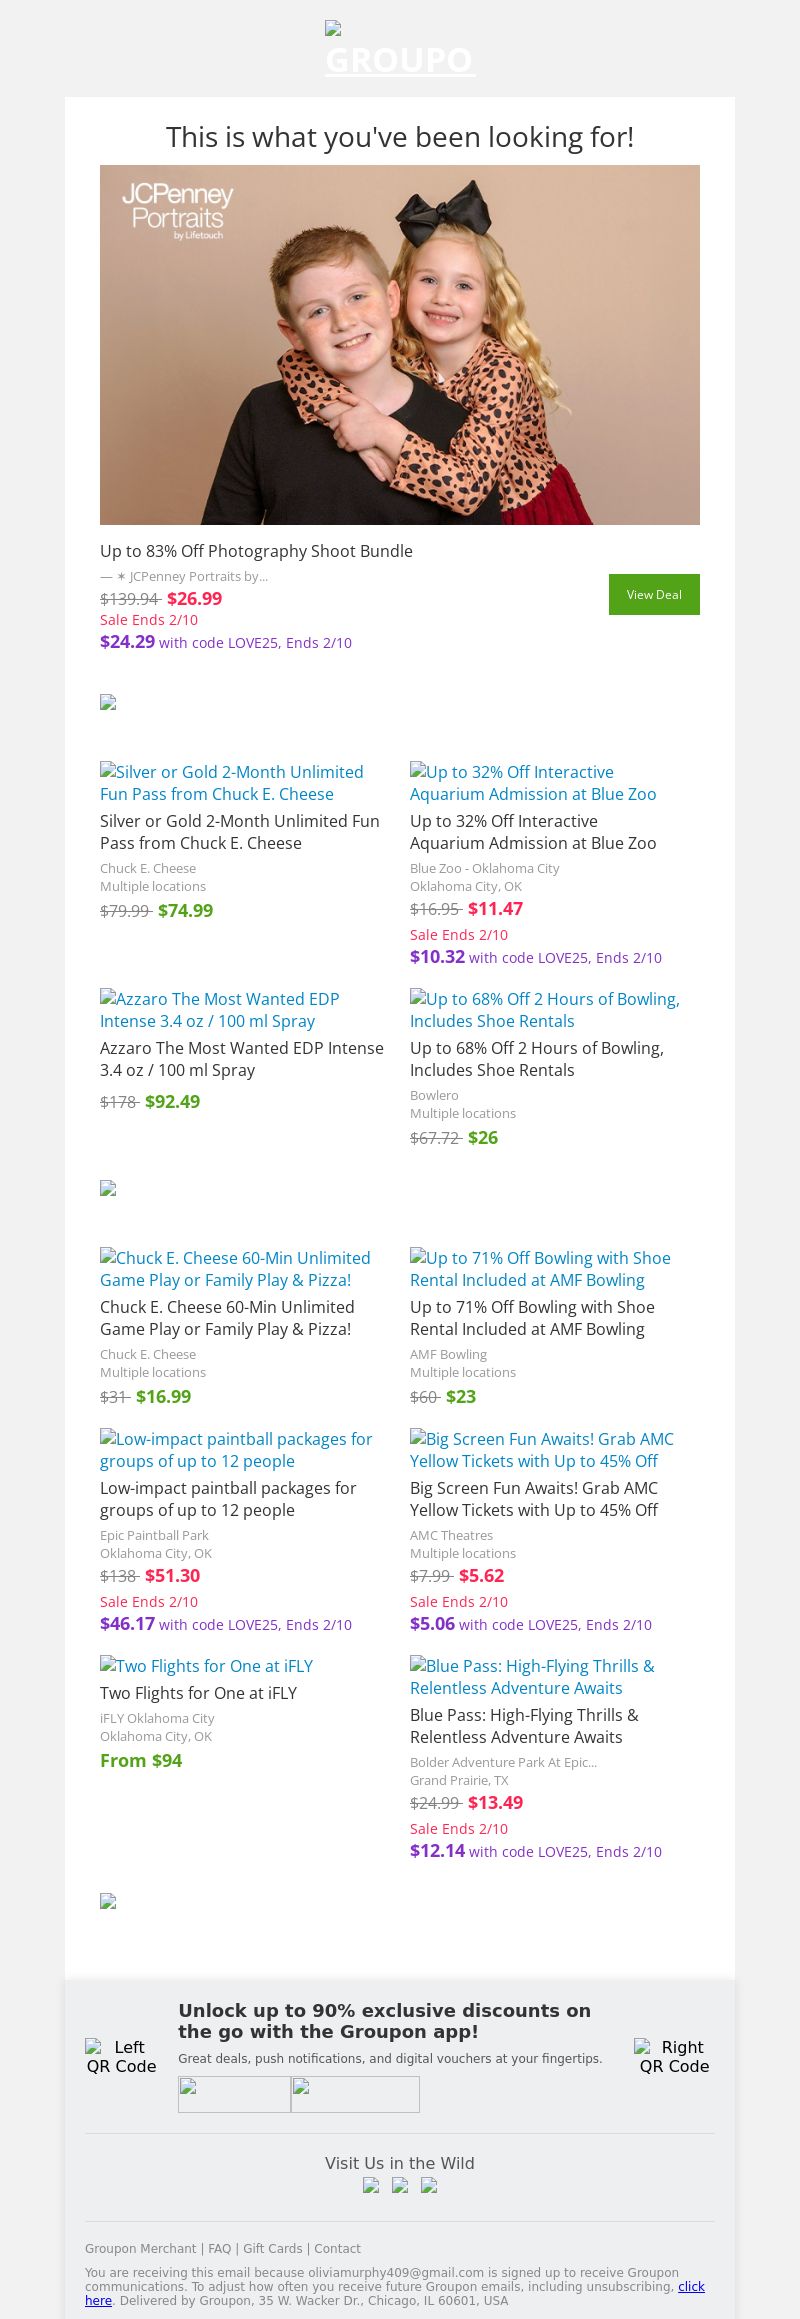
Task: Click the Contact footer link
Action: [x=337, y=2248]
